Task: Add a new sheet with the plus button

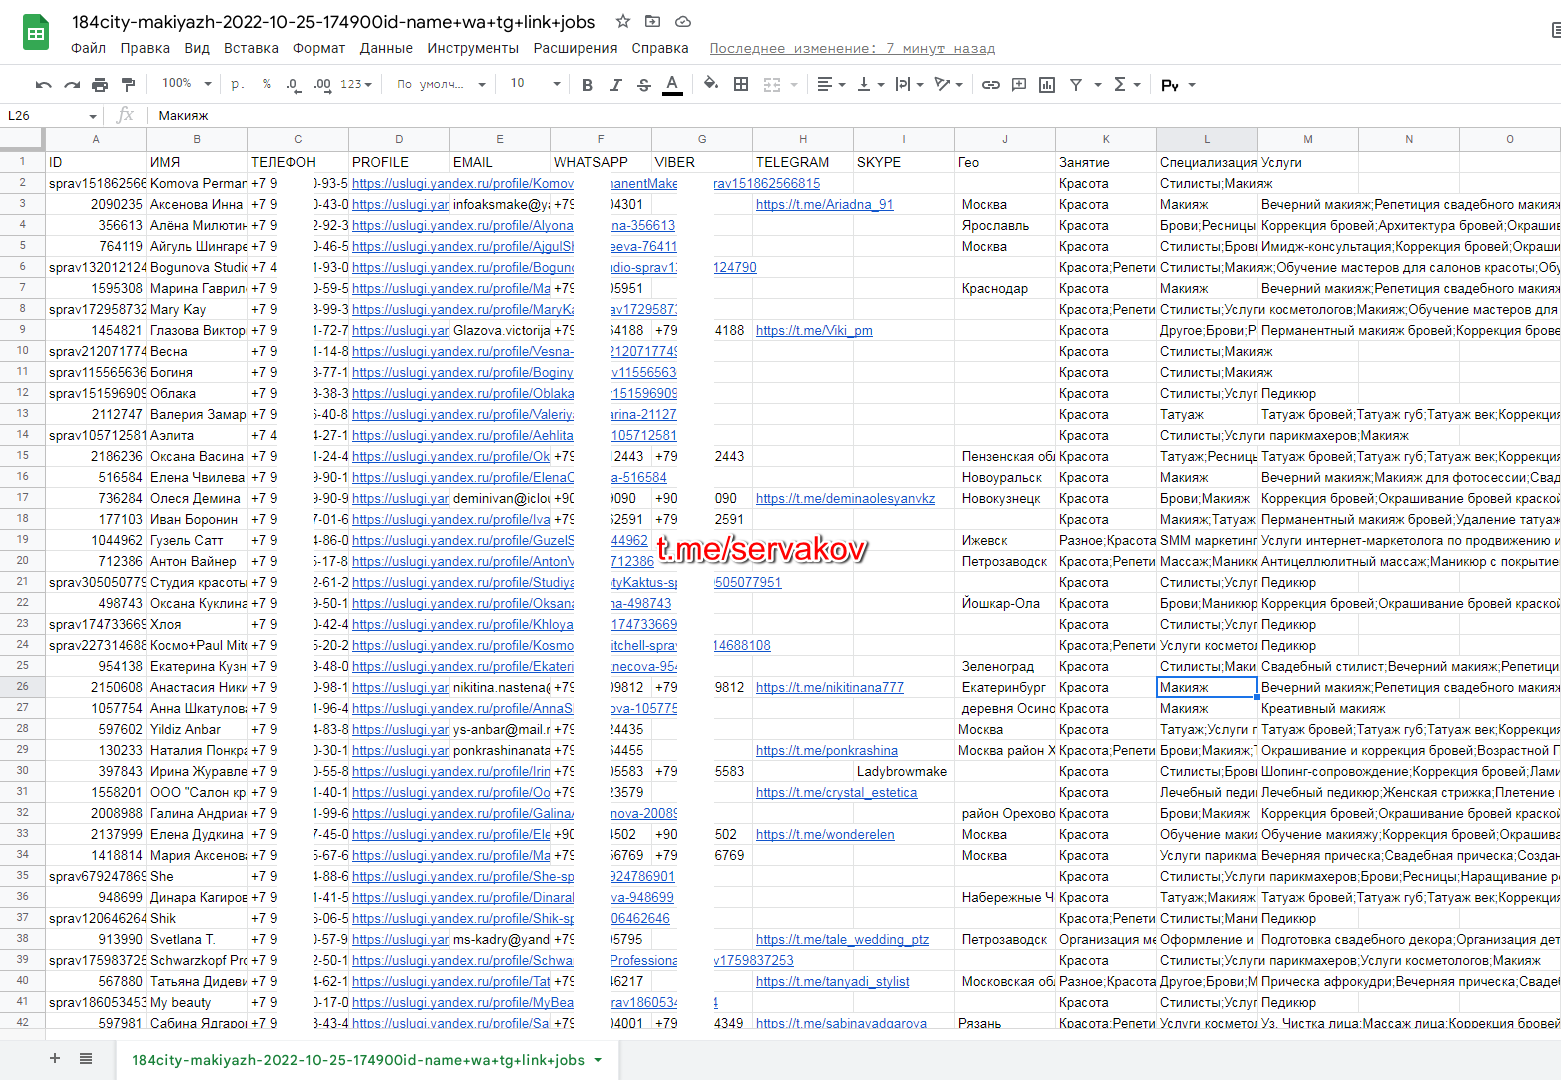Action: (x=55, y=1058)
